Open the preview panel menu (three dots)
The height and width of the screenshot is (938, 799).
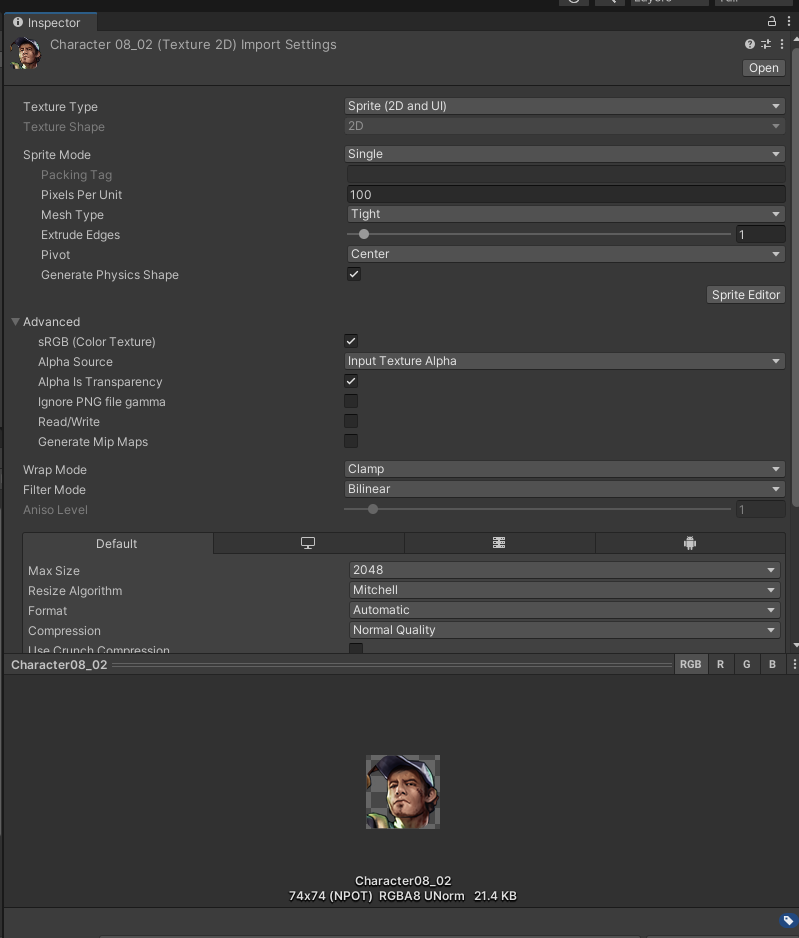click(793, 663)
